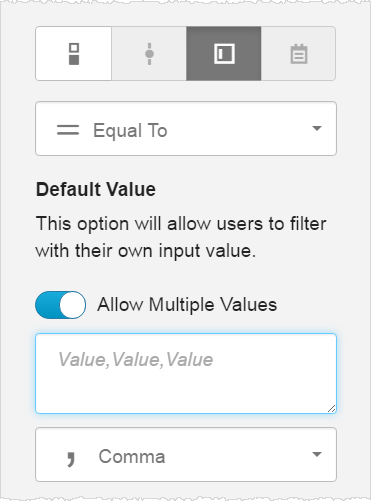
Task: Click empty space below placeholder in text area
Action: point(186,392)
